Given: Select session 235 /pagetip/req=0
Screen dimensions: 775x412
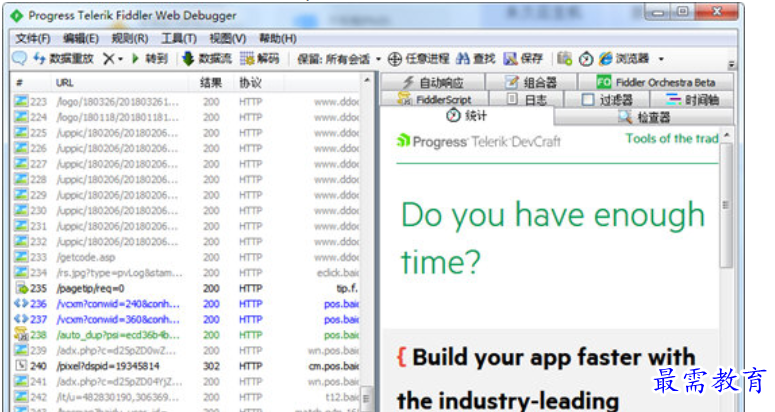Looking at the screenshot, I should coord(187,288).
